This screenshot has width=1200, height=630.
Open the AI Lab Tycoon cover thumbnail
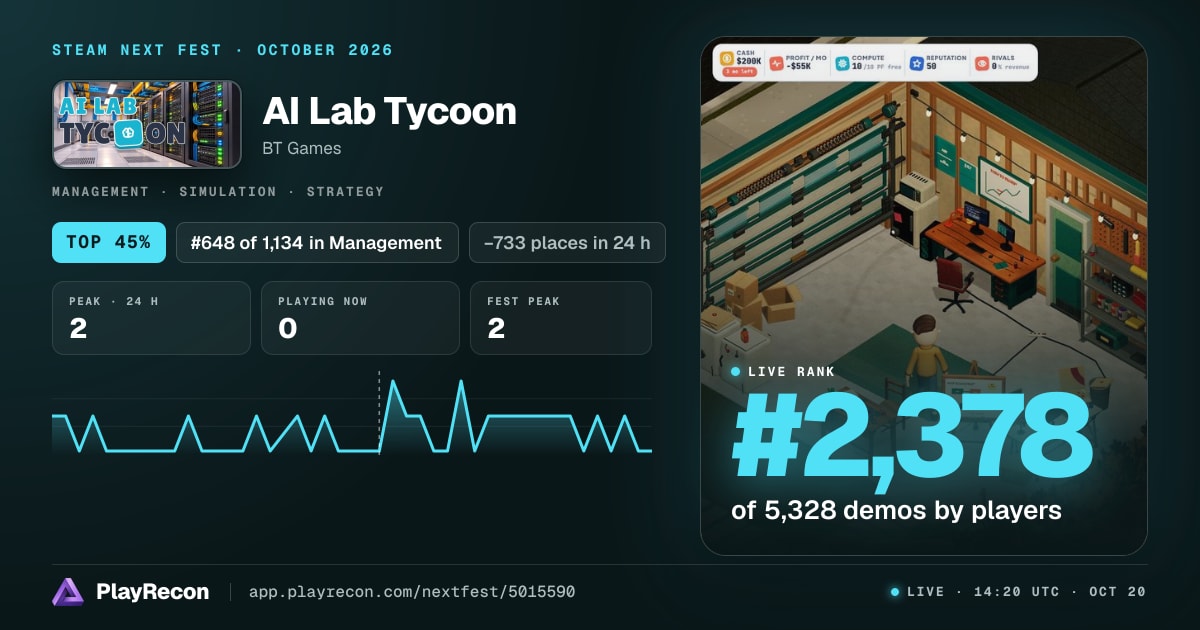(147, 124)
